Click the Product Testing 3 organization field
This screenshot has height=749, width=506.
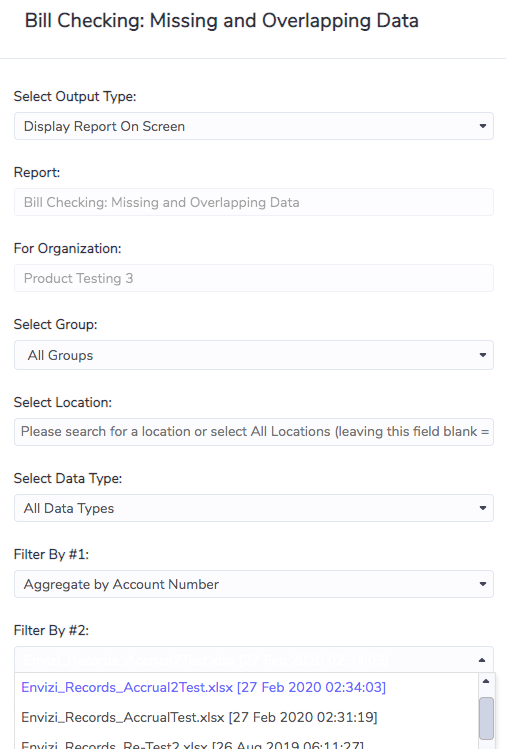[254, 278]
